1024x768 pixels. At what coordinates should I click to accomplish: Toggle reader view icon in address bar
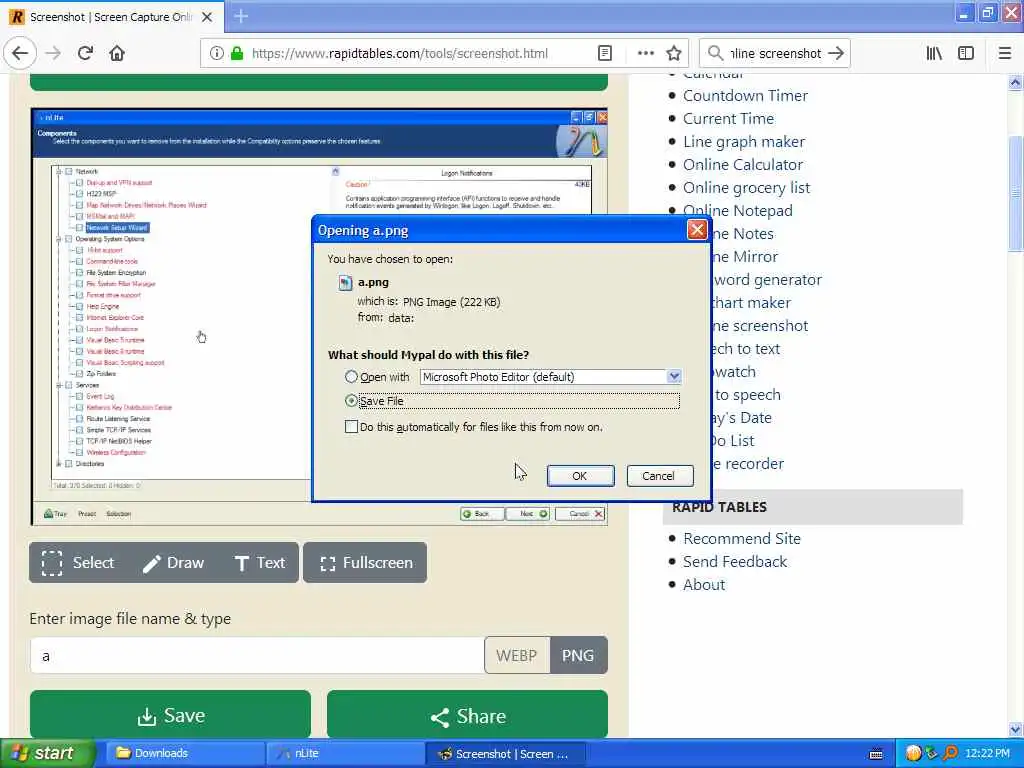[605, 53]
